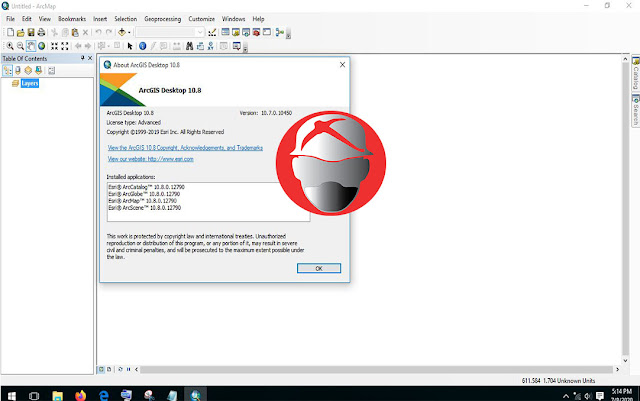Open the Find Route tool

pos(200,46)
